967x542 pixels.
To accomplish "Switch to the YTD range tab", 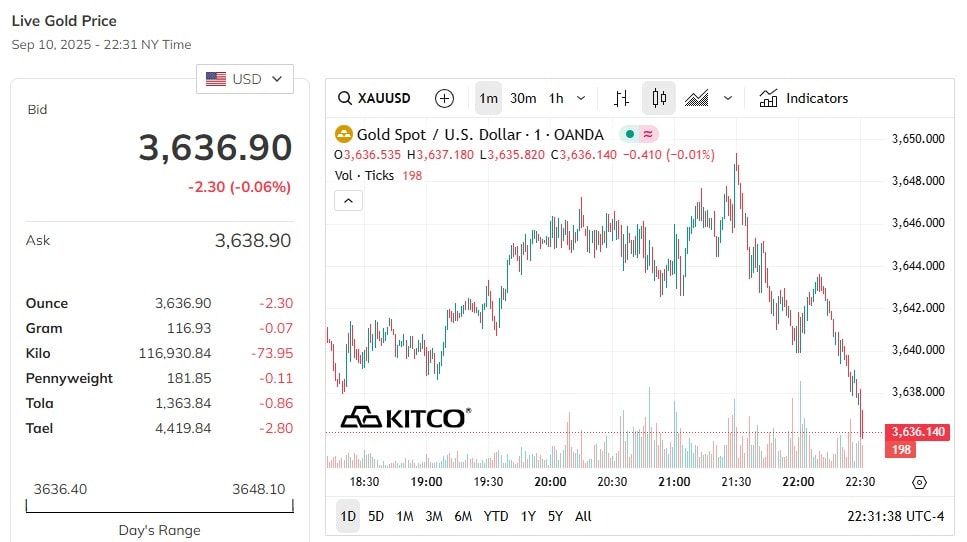I will pos(495,516).
